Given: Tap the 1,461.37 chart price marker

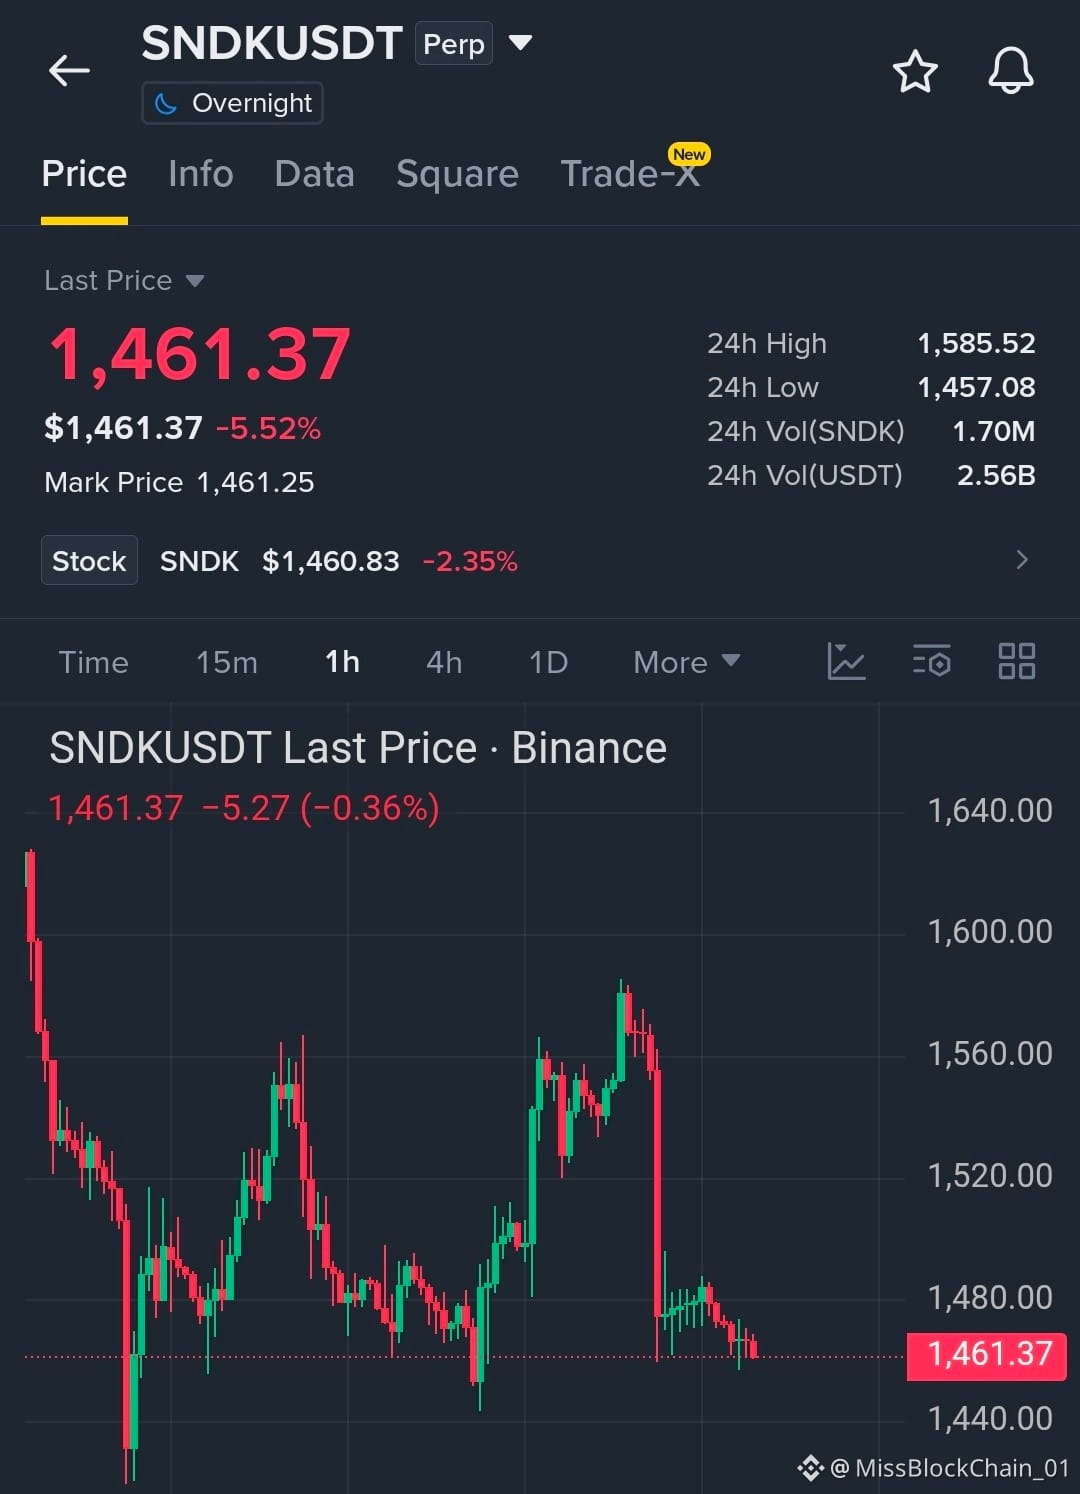Looking at the screenshot, I should pyautogui.click(x=987, y=1355).
